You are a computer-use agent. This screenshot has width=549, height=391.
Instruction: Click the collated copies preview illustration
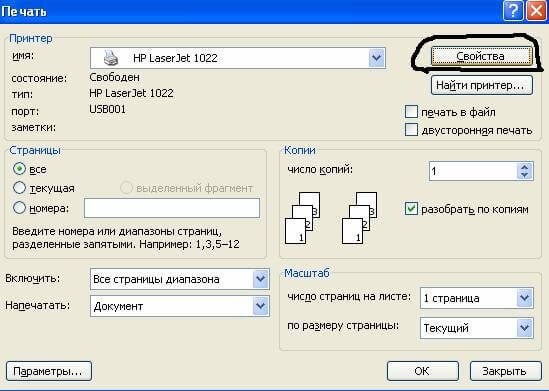click(x=331, y=218)
